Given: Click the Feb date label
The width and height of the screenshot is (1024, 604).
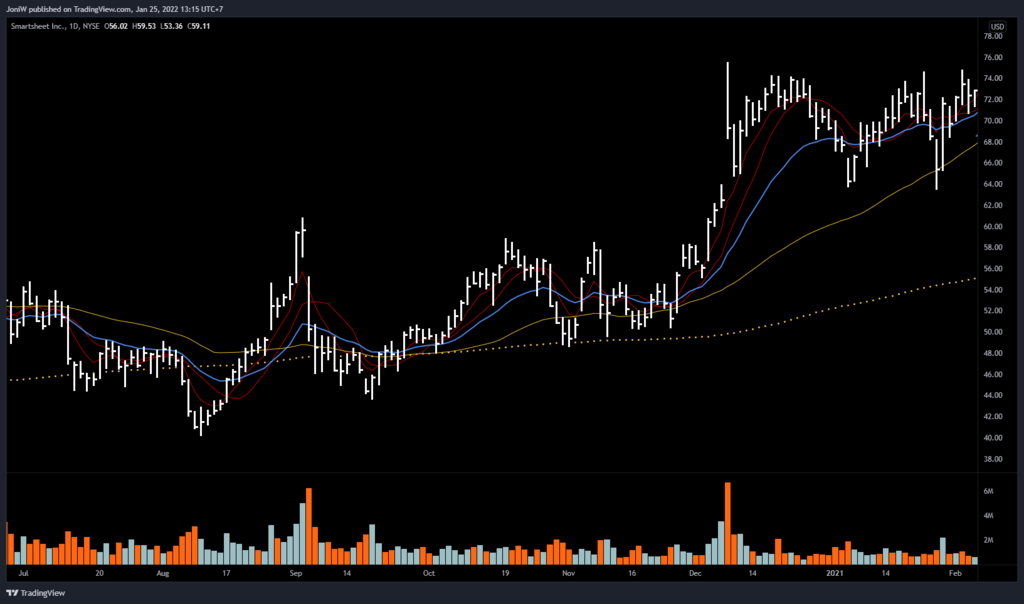Looking at the screenshot, I should (x=954, y=575).
